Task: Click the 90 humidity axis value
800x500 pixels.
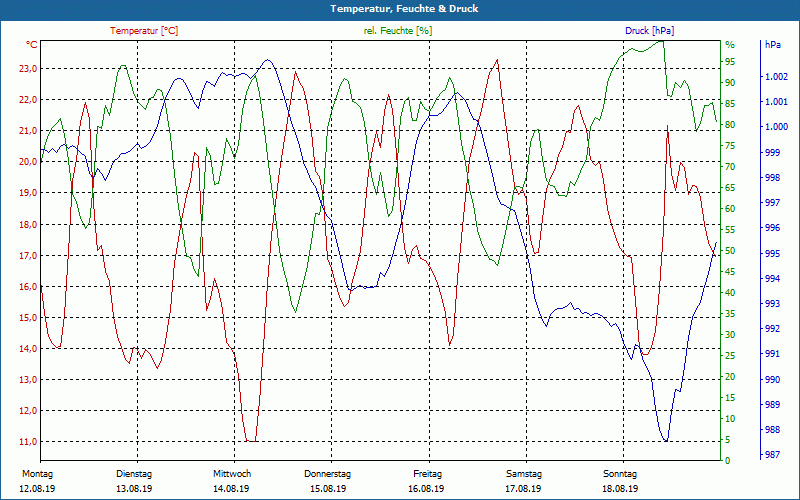Action: pyautogui.click(x=730, y=83)
